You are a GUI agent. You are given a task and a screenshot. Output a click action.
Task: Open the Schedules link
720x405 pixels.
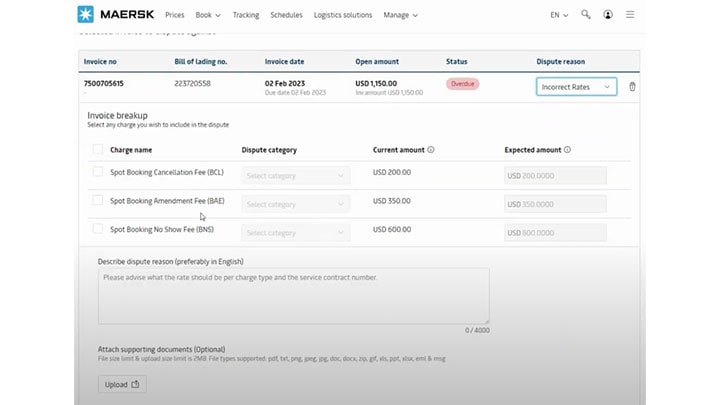point(286,16)
